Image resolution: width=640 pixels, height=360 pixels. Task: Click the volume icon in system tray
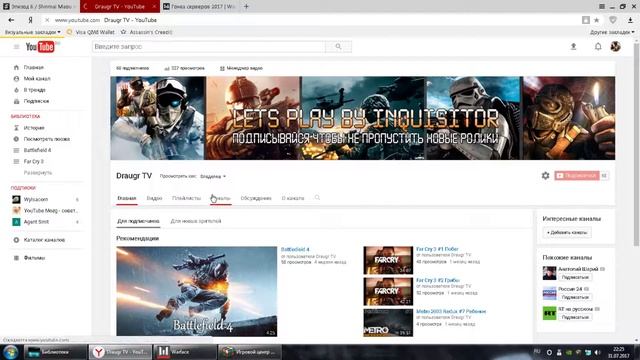coord(598,352)
